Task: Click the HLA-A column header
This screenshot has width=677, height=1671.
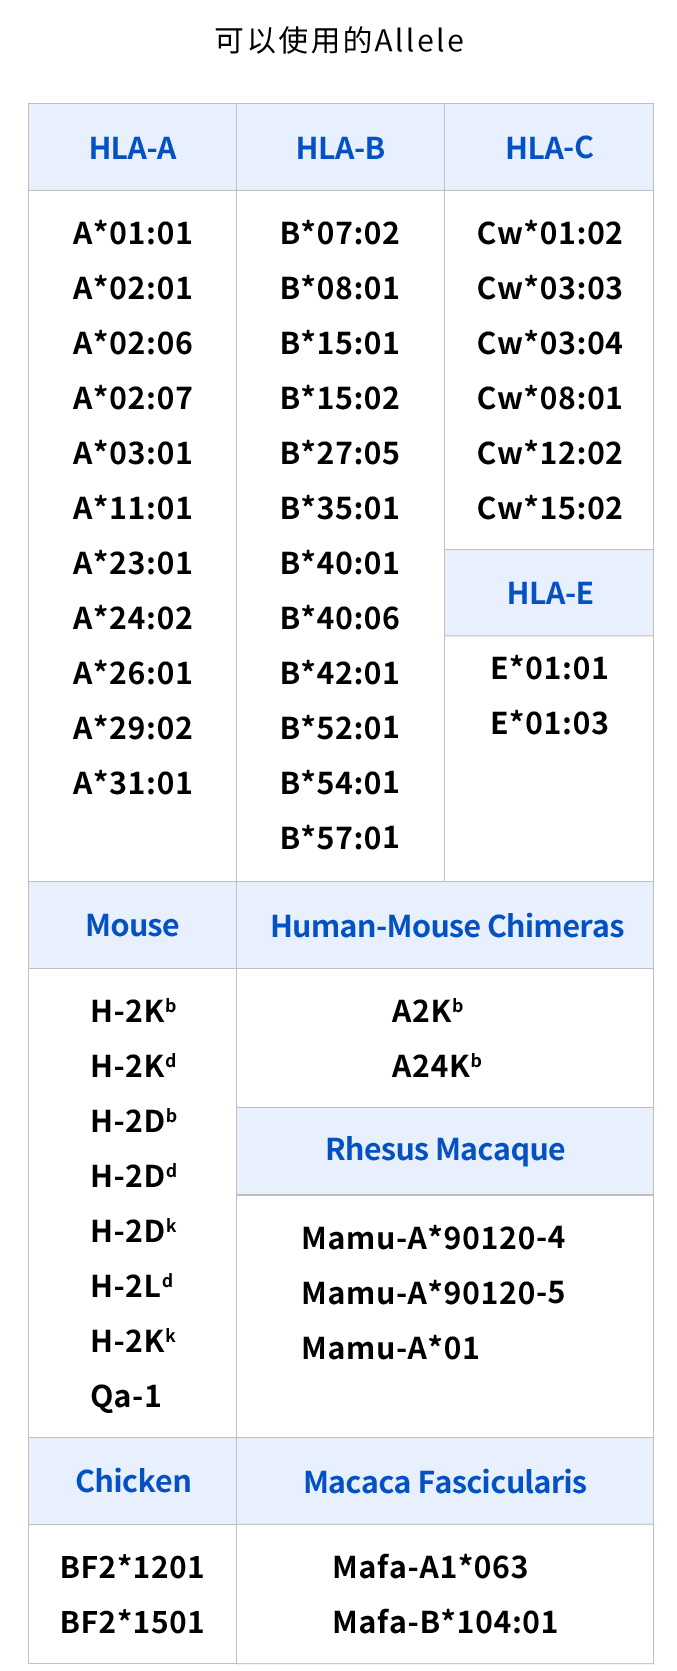Action: coord(132,148)
